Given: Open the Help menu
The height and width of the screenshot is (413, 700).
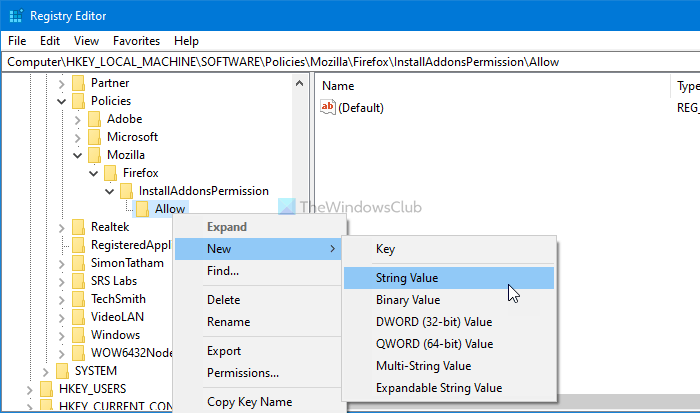Looking at the screenshot, I should (186, 41).
